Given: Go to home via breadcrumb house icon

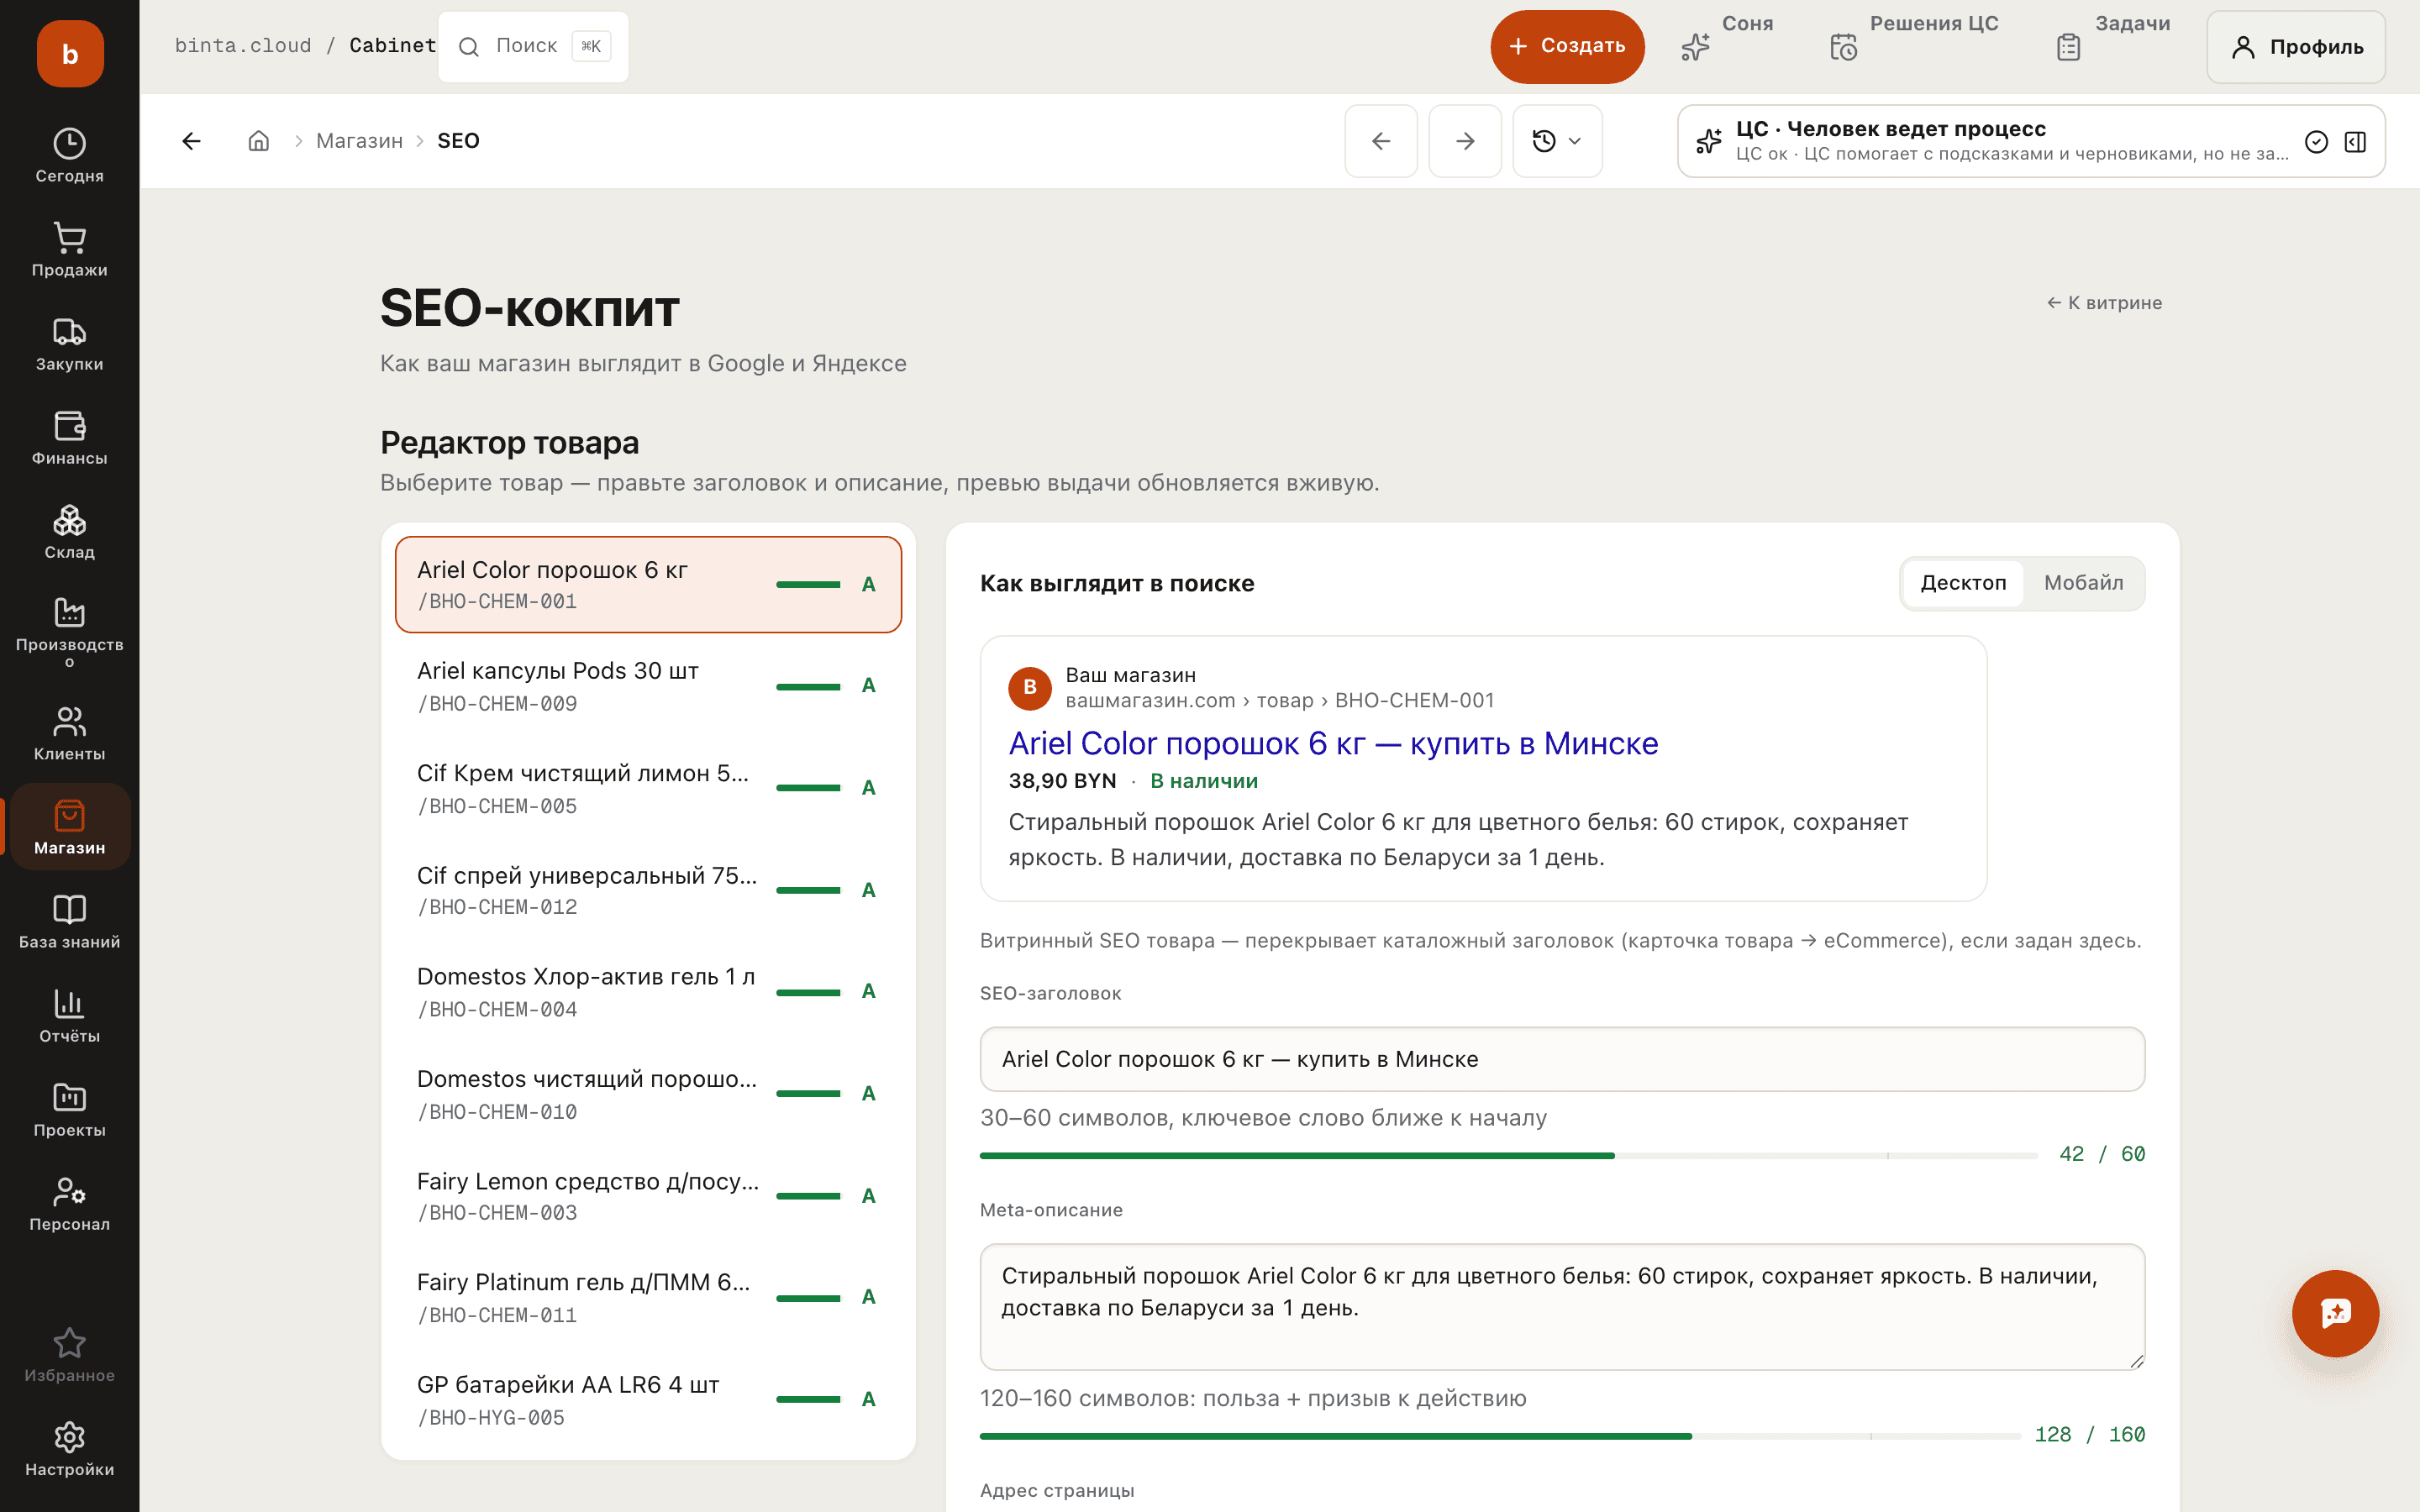Looking at the screenshot, I should [259, 141].
